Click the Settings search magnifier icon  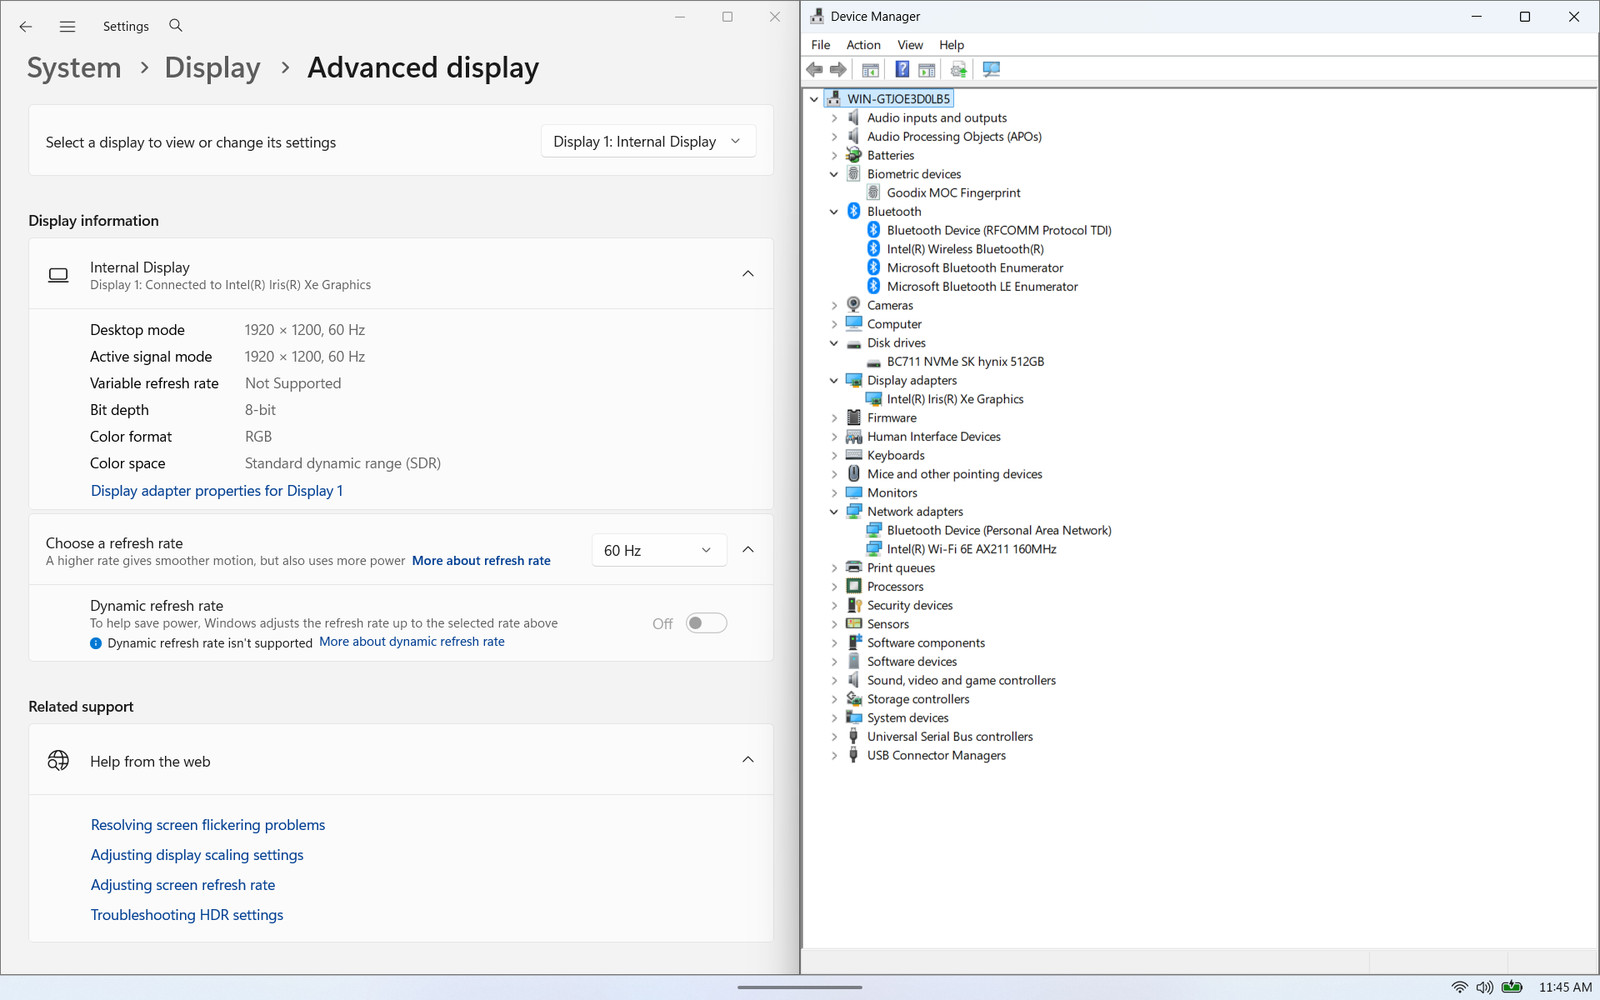click(x=176, y=26)
